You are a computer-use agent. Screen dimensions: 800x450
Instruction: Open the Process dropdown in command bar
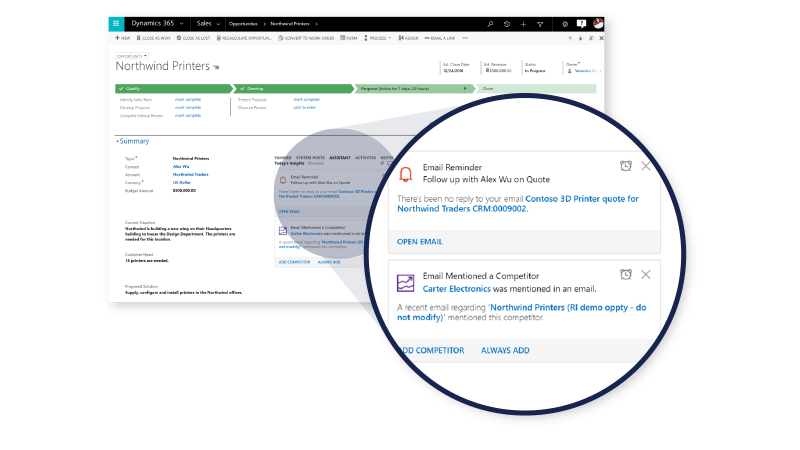(x=378, y=38)
